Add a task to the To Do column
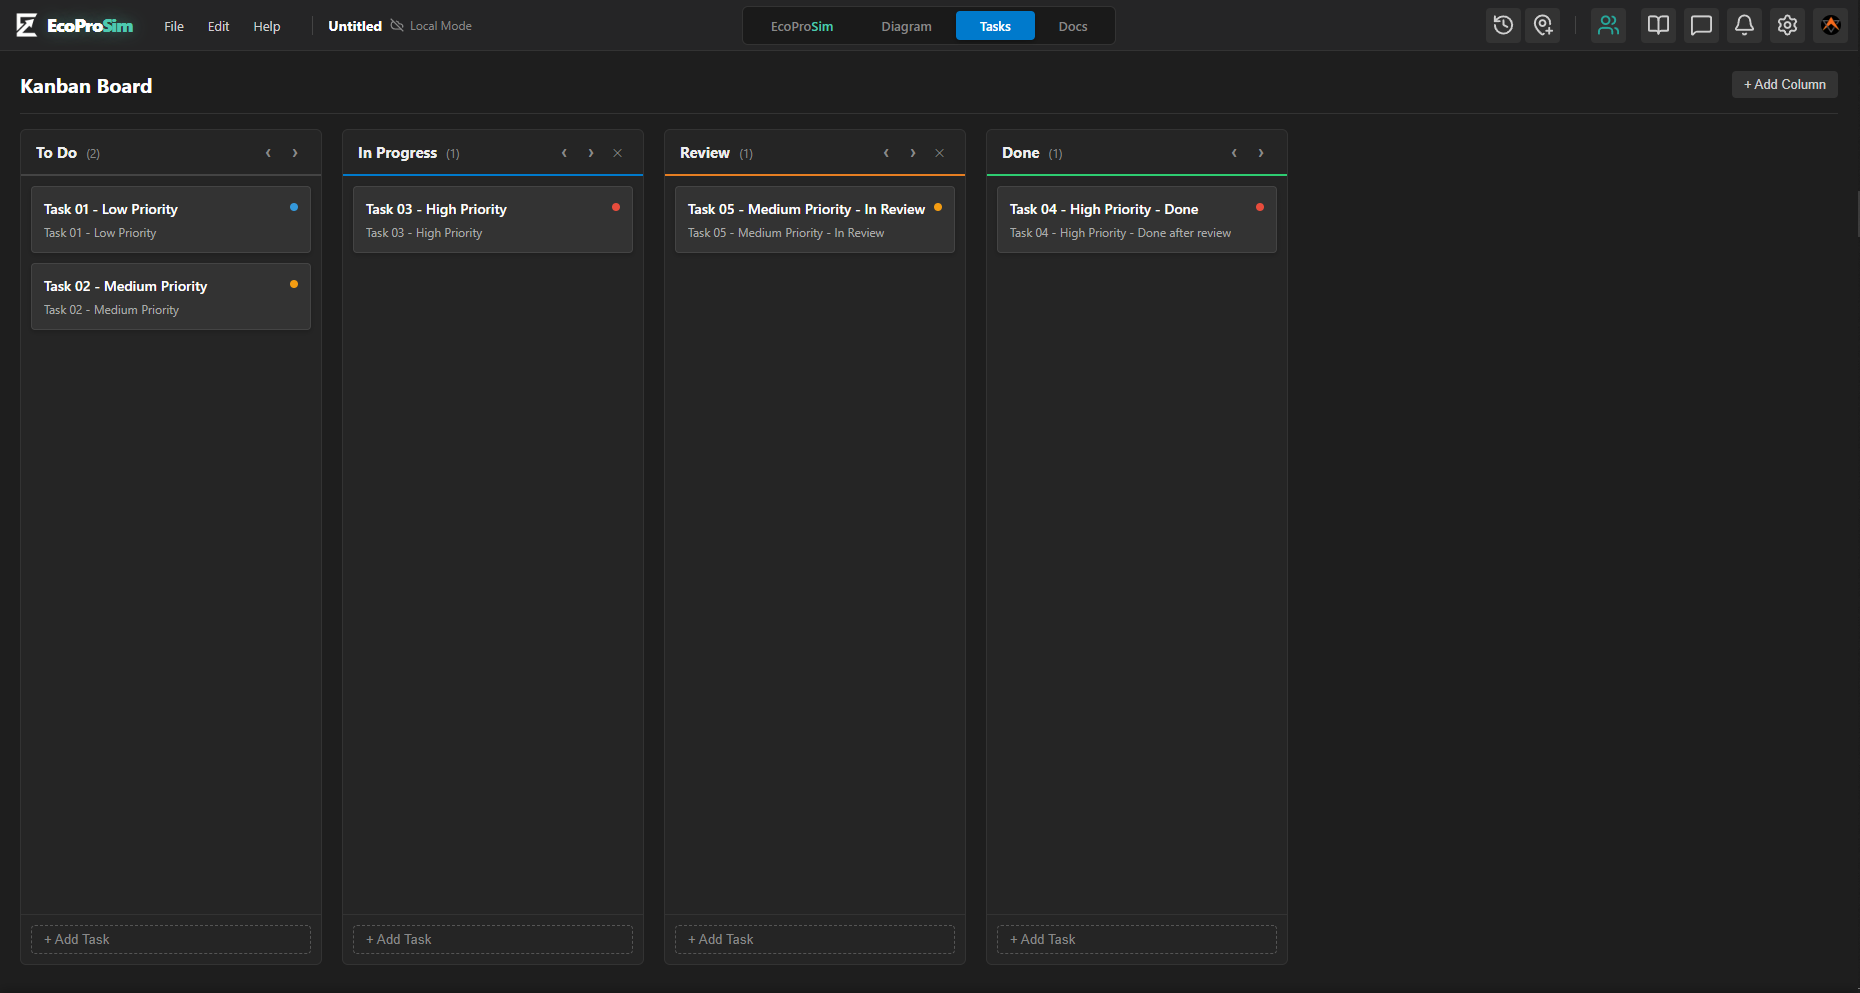1860x993 pixels. click(x=171, y=939)
